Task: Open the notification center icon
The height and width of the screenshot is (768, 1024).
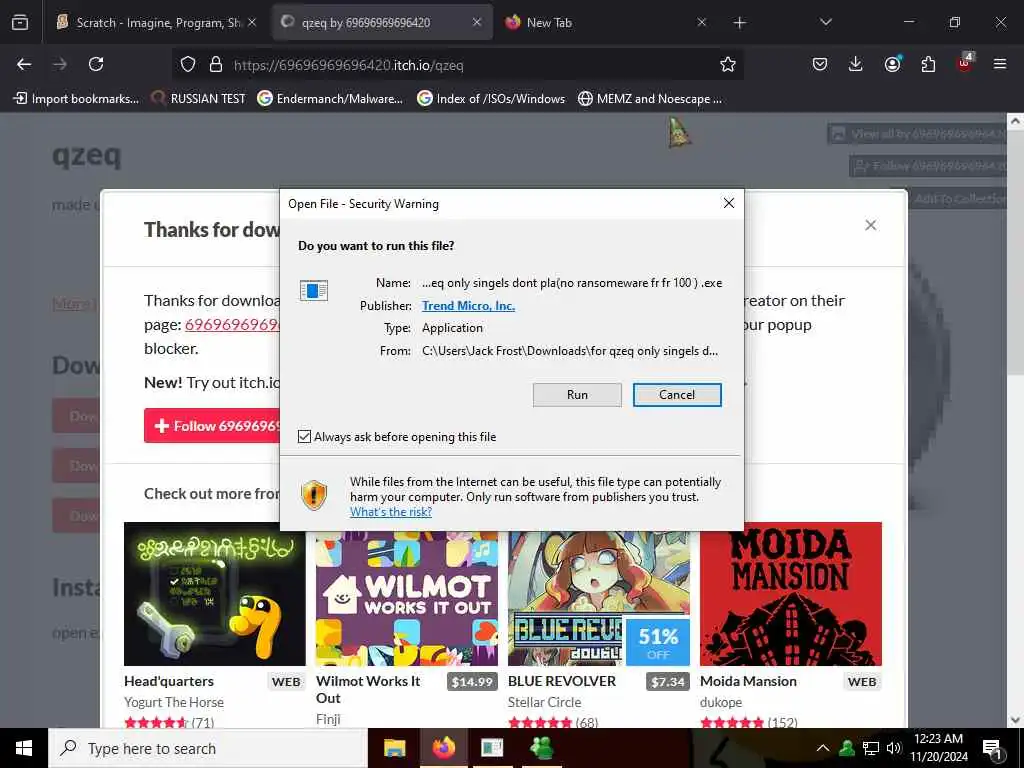Action: 992,749
